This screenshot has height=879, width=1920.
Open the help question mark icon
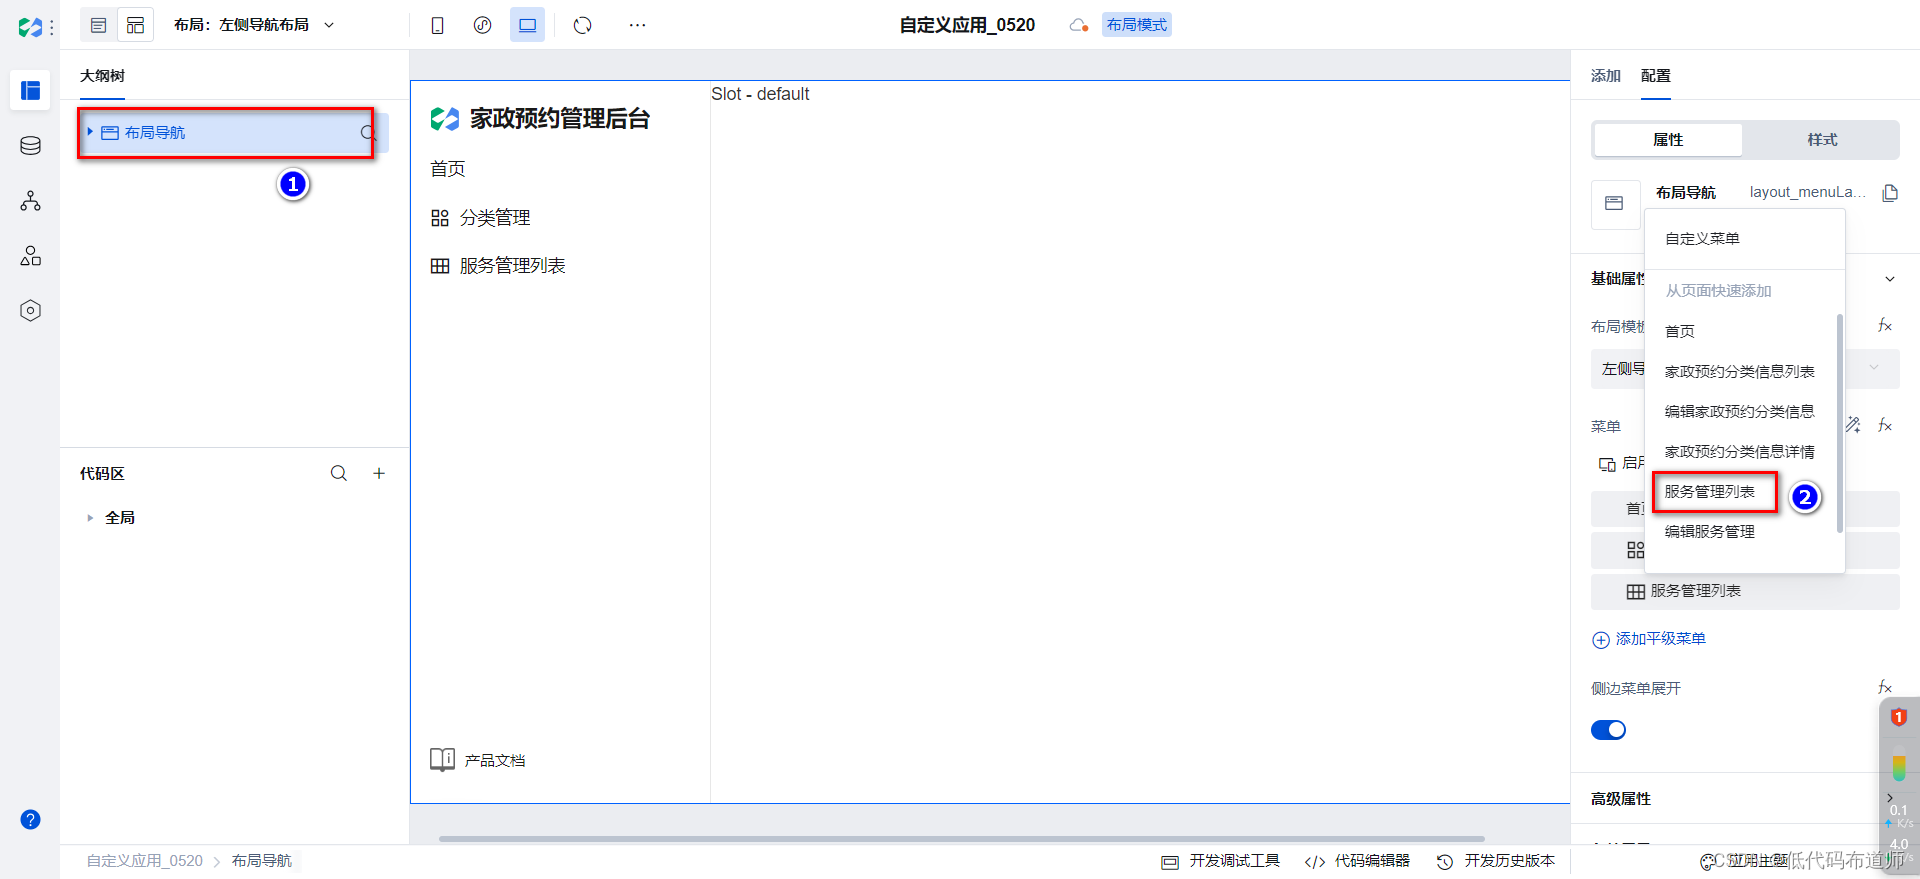pyautogui.click(x=31, y=819)
